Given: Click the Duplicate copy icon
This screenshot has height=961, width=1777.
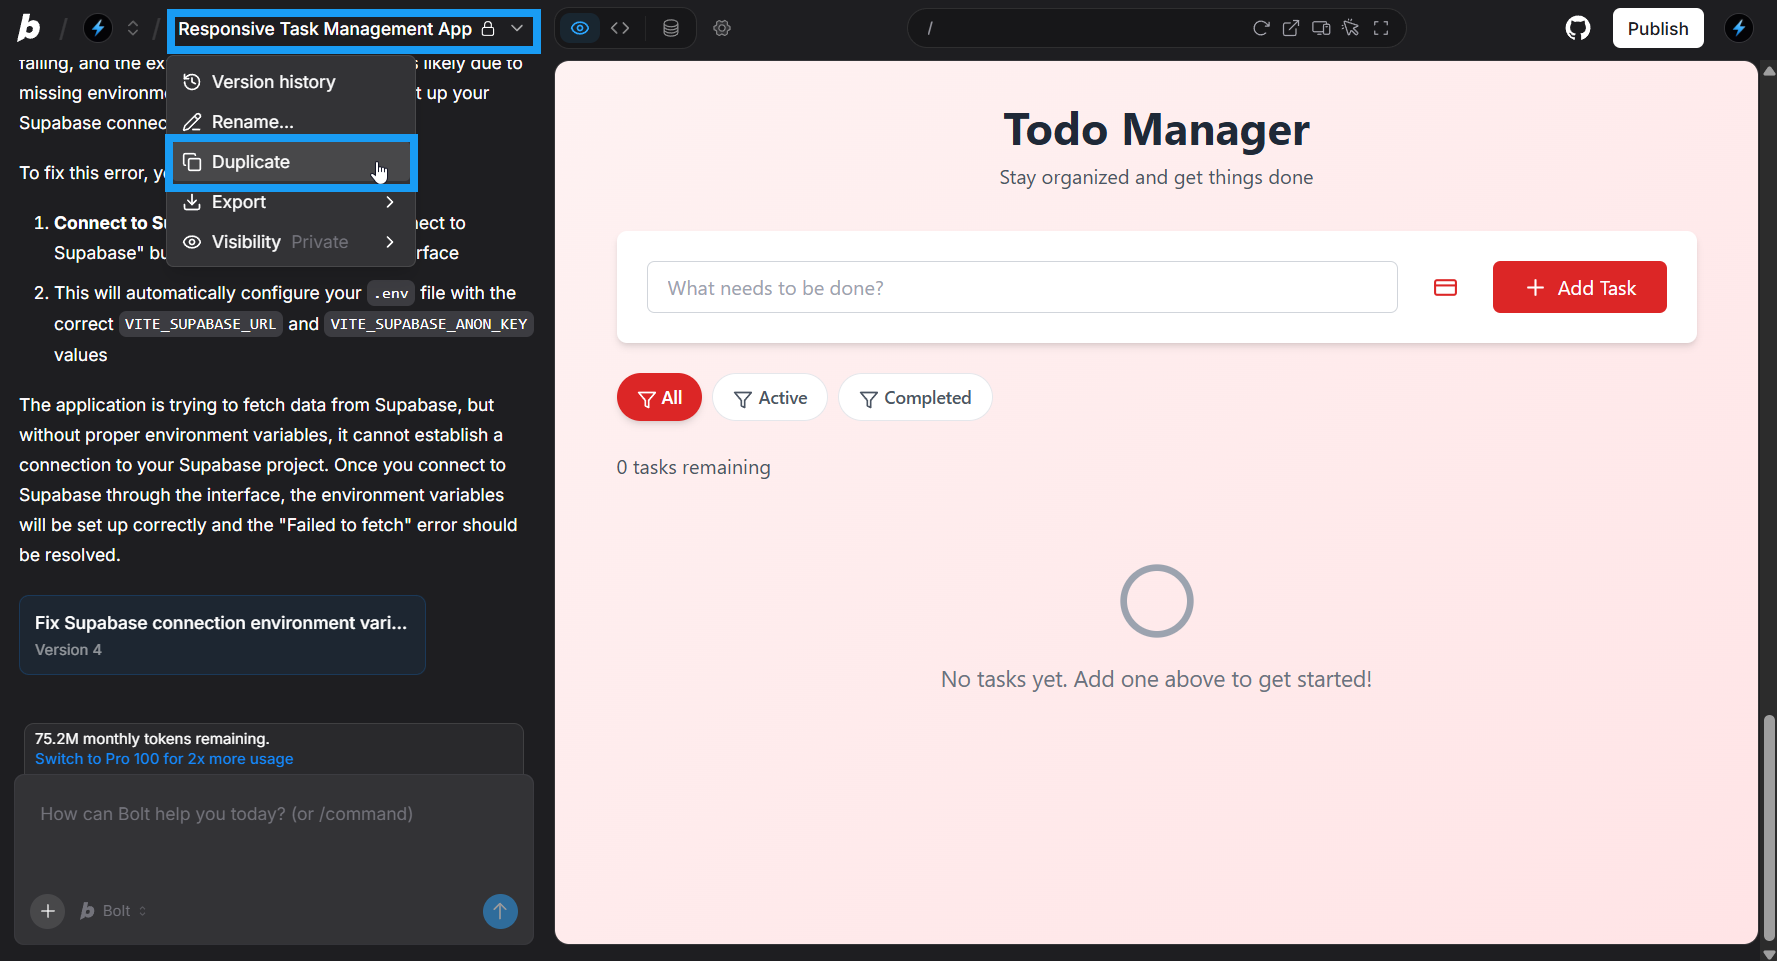Looking at the screenshot, I should coord(192,162).
